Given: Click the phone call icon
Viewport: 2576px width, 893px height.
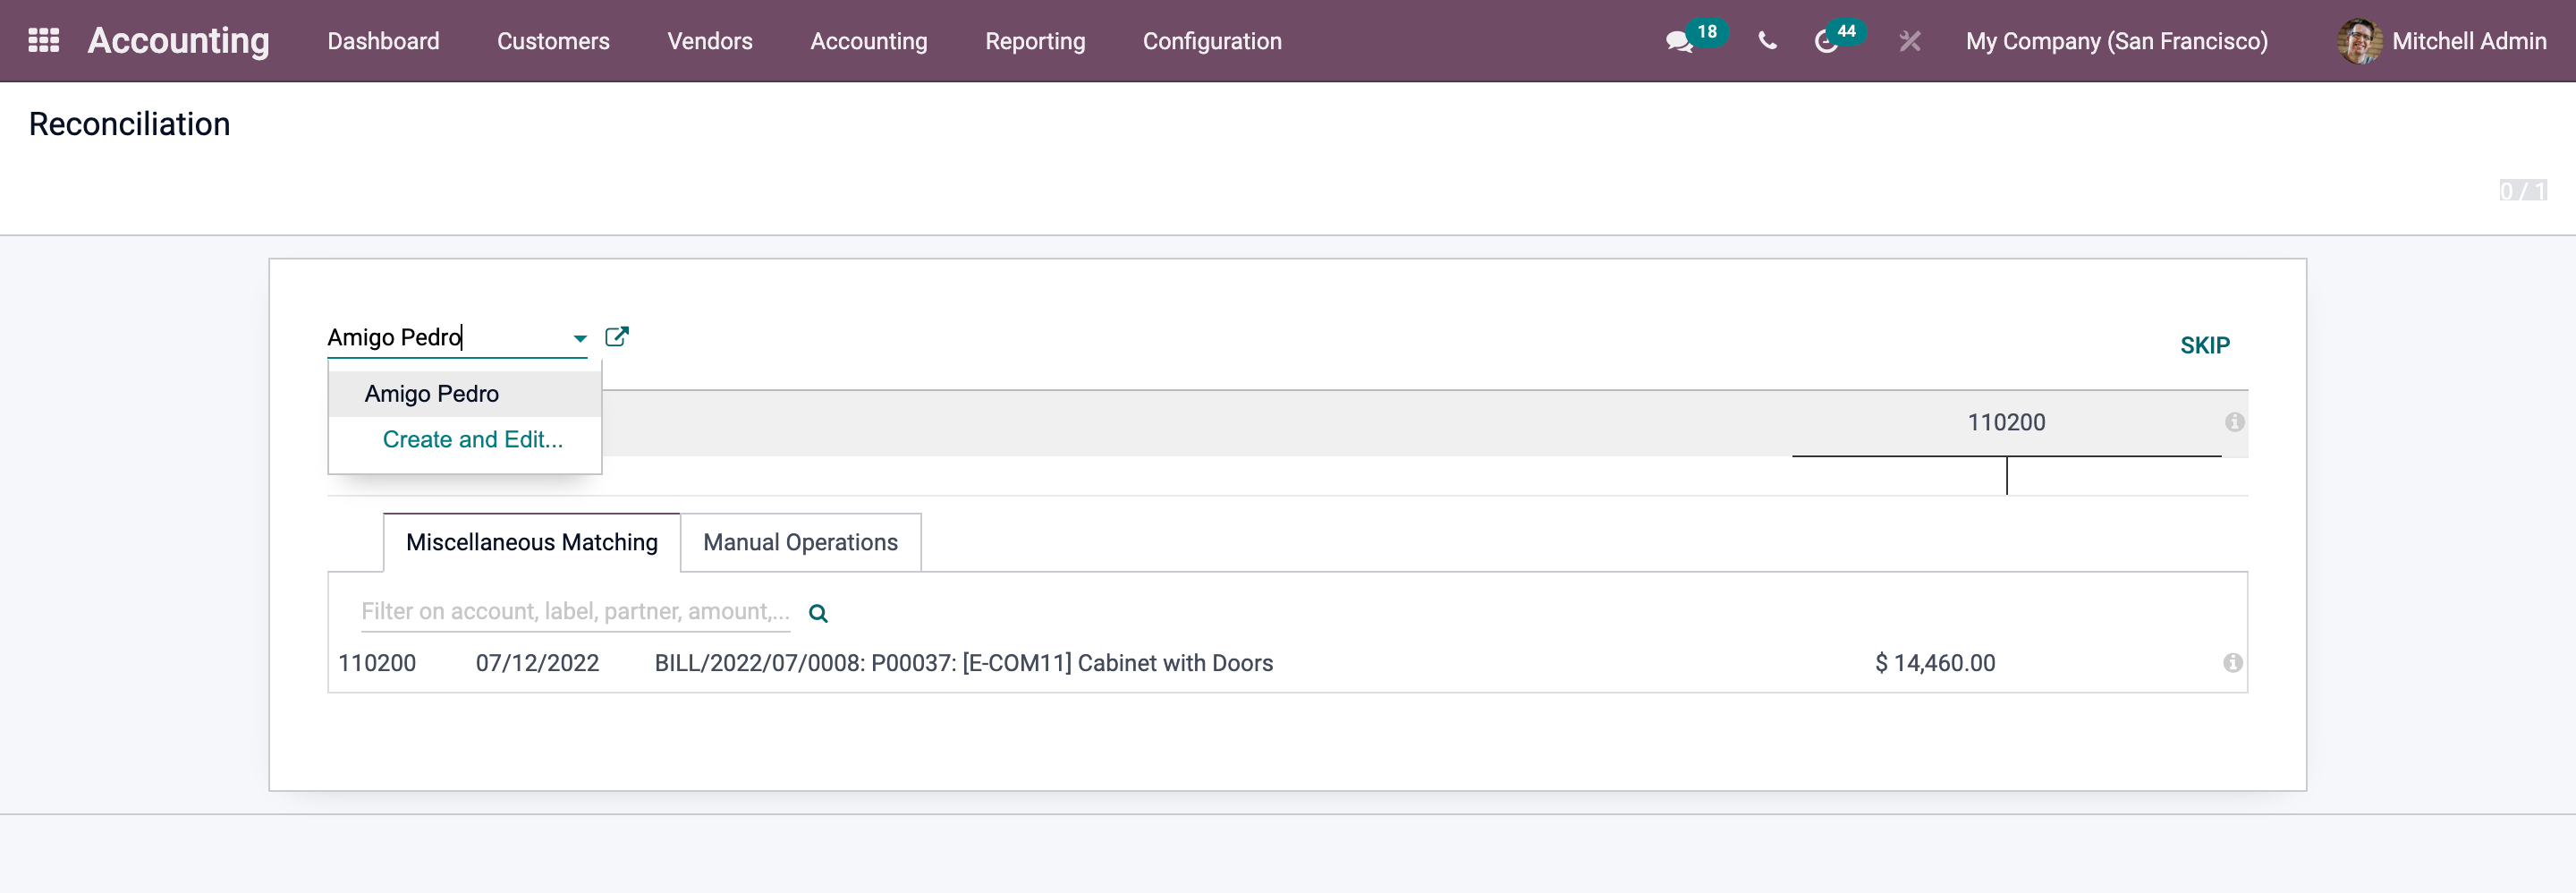Looking at the screenshot, I should pyautogui.click(x=1767, y=42).
